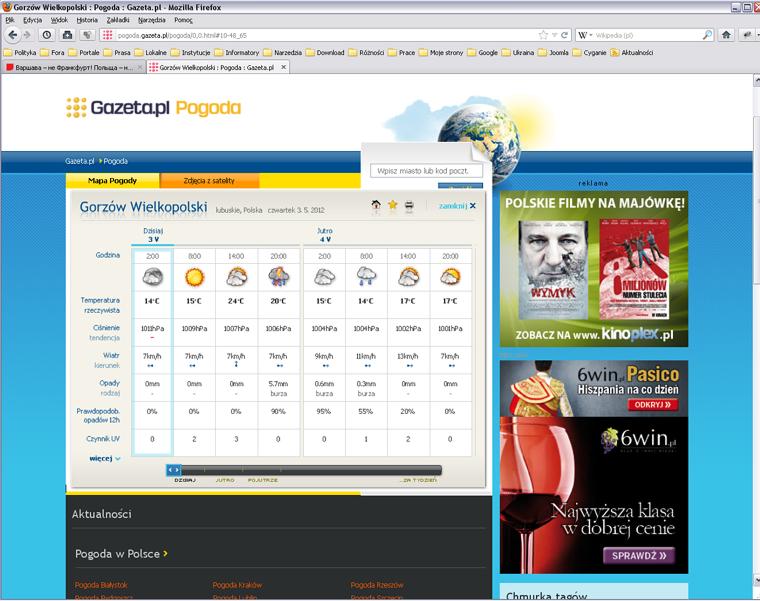The width and height of the screenshot is (760, 601).
Task: Open the Pogoda Rzeszów link
Action: 377,585
